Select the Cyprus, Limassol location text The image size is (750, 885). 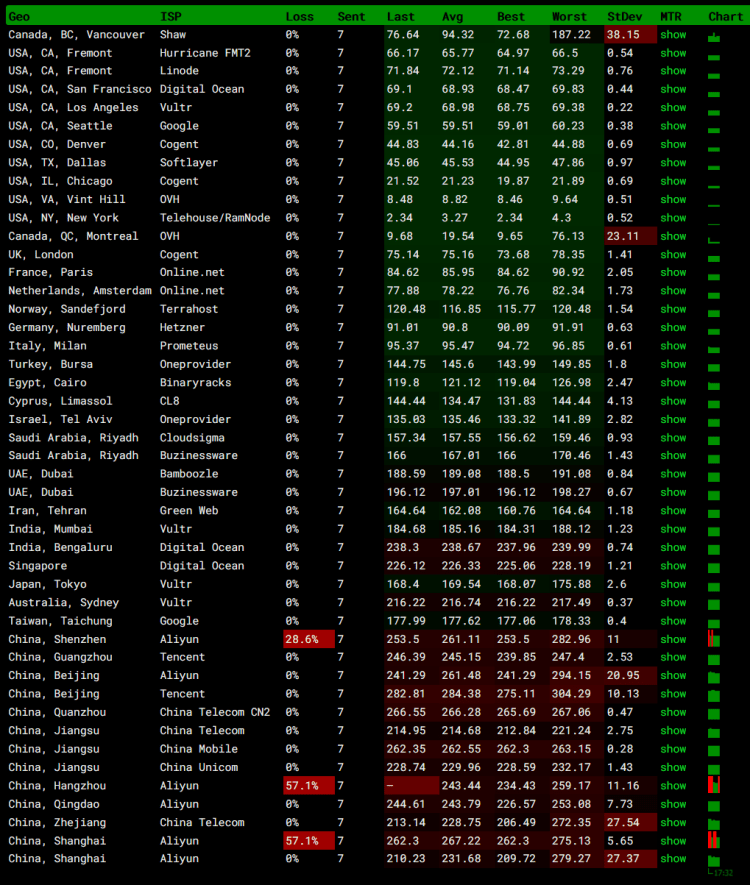60,401
